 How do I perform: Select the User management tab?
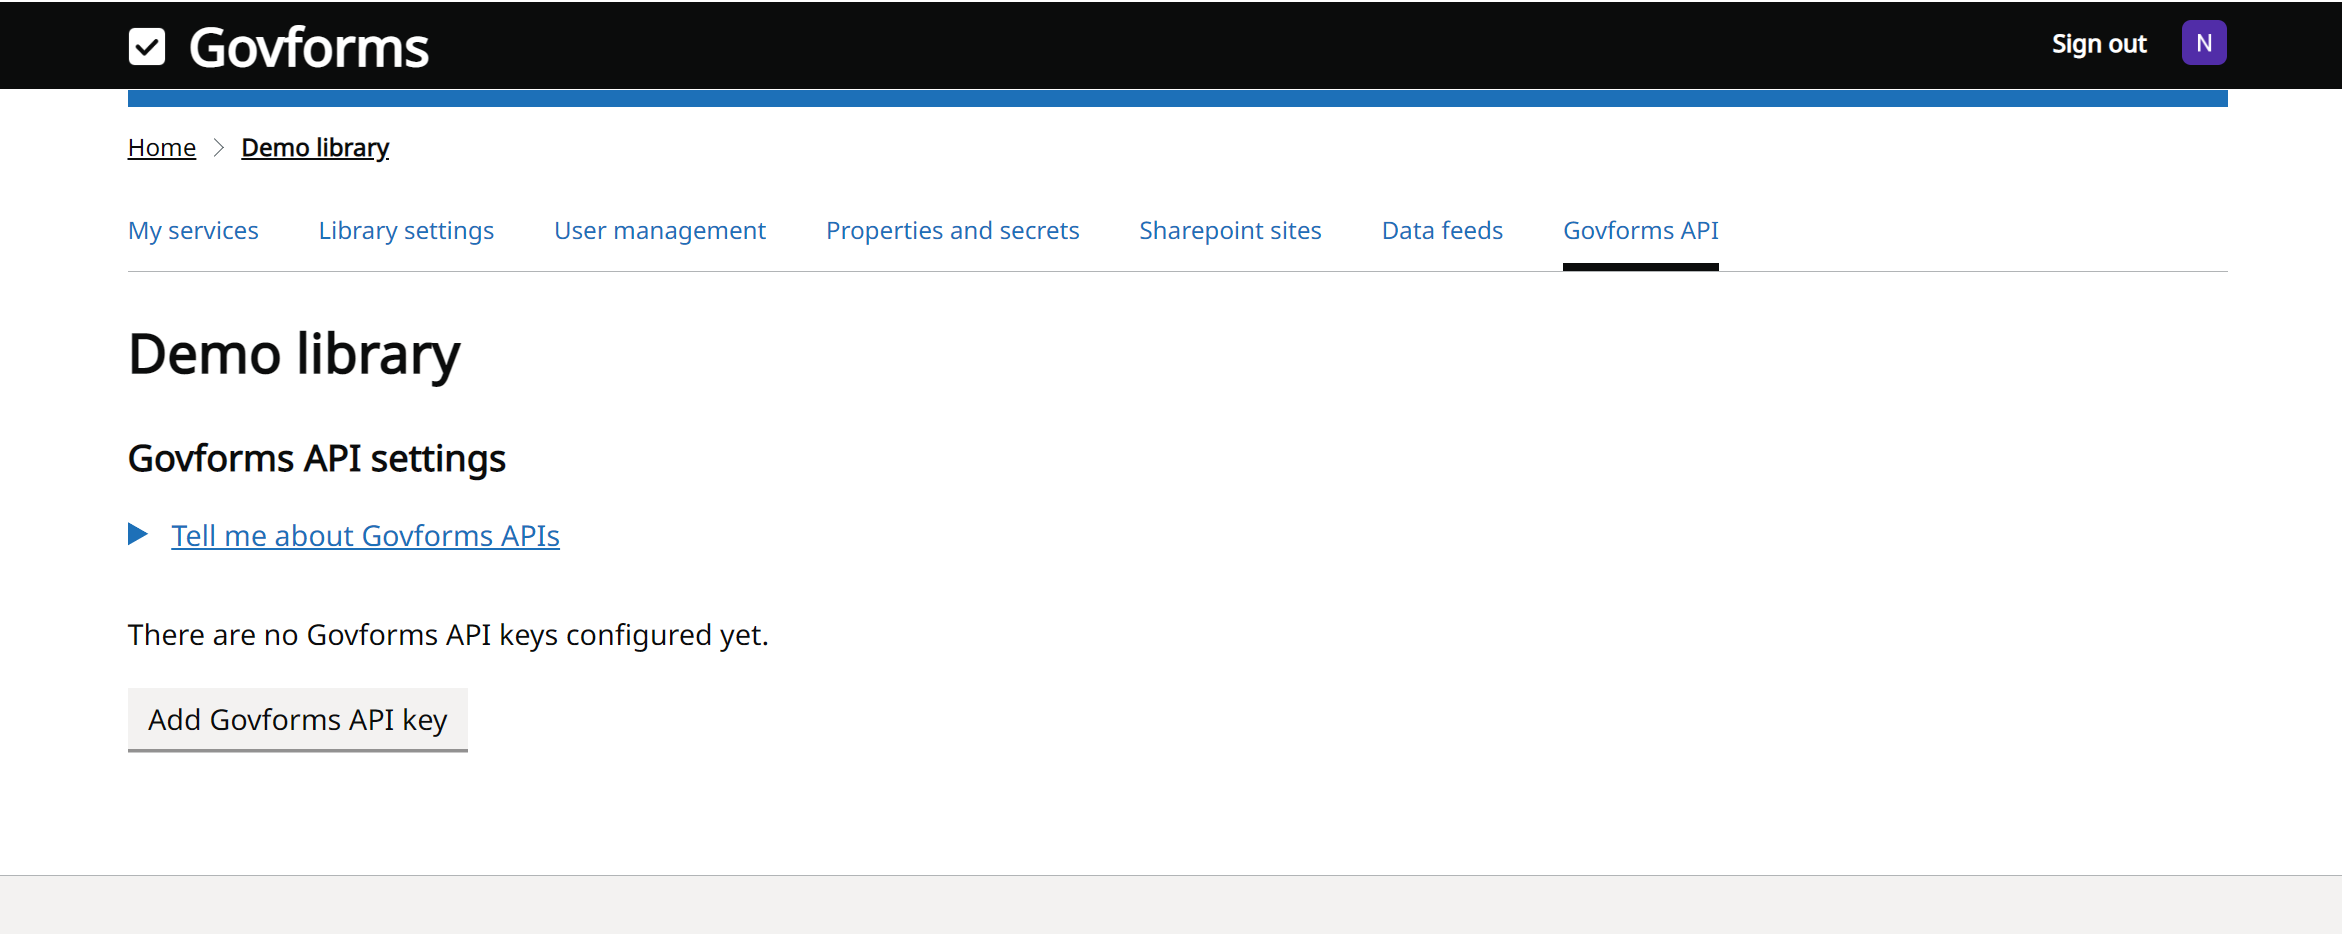tap(660, 231)
